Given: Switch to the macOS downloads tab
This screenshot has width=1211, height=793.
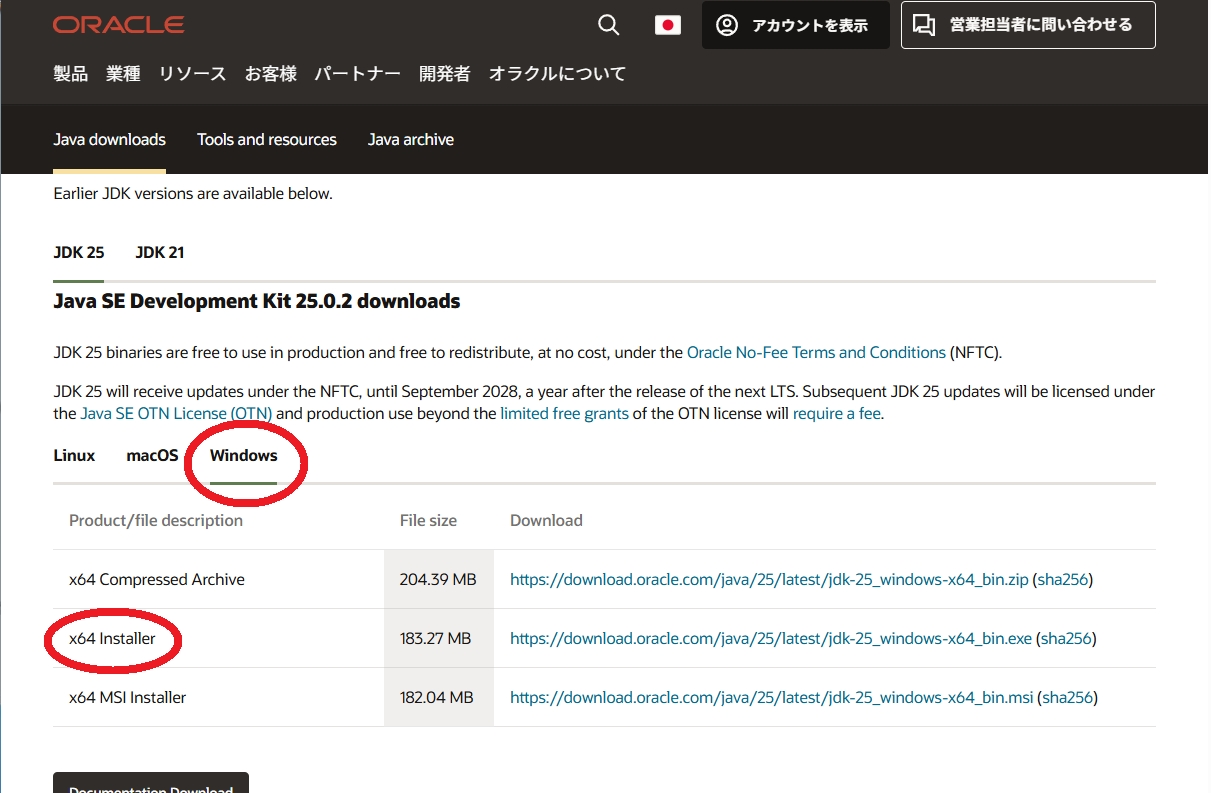Looking at the screenshot, I should [x=152, y=455].
